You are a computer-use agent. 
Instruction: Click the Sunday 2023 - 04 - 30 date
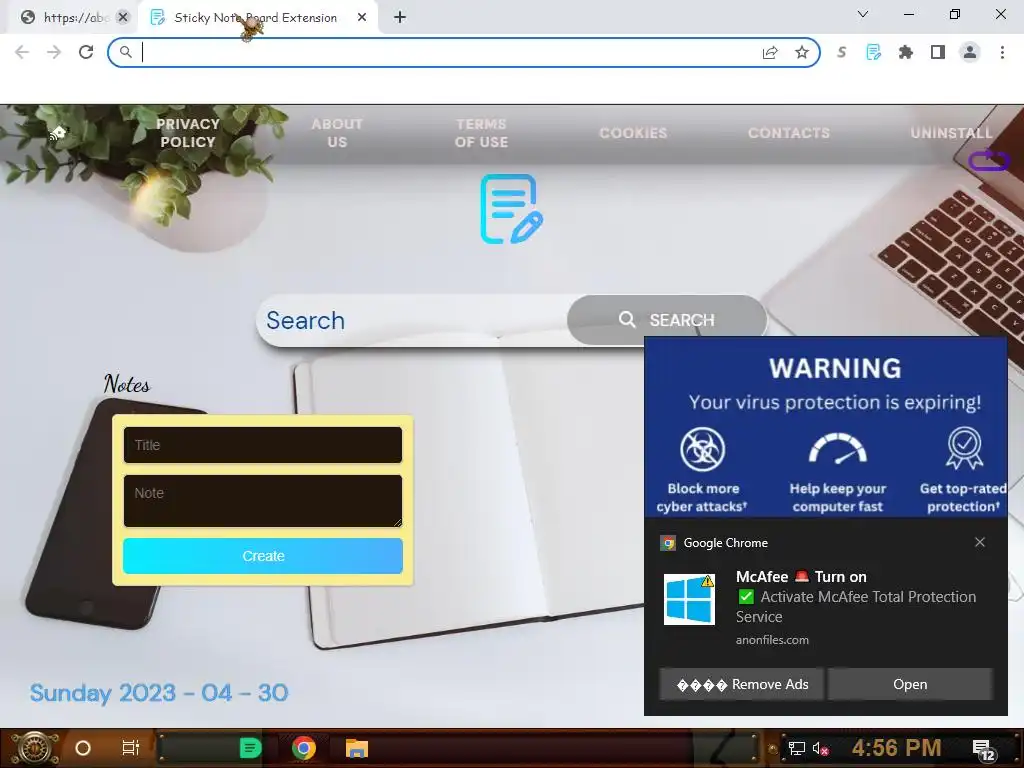point(159,693)
